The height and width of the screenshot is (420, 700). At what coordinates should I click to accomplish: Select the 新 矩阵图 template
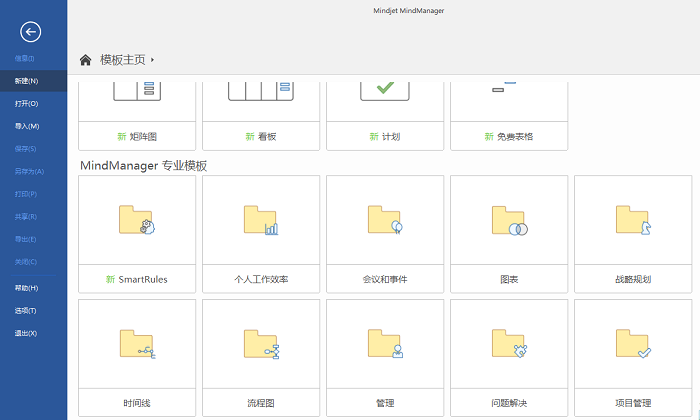(x=137, y=116)
